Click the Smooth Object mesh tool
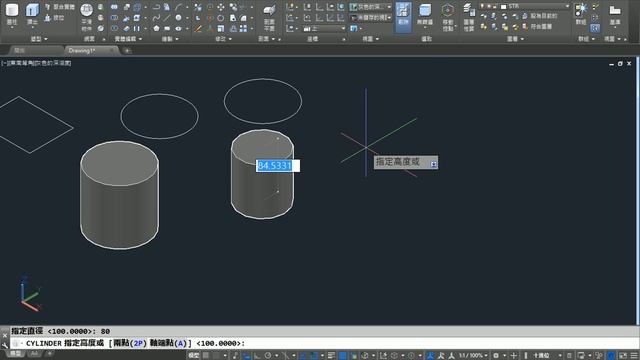 click(x=87, y=17)
